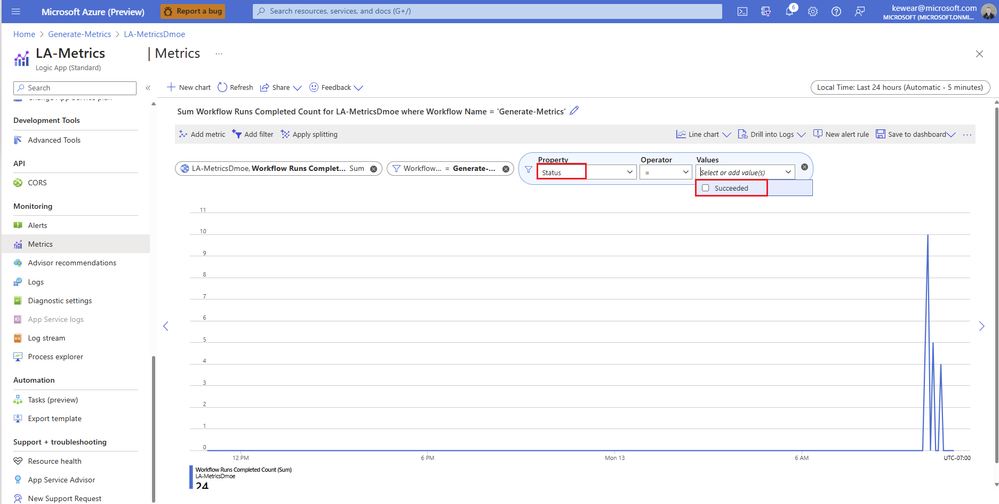Open the Help question mark icon

point(837,11)
